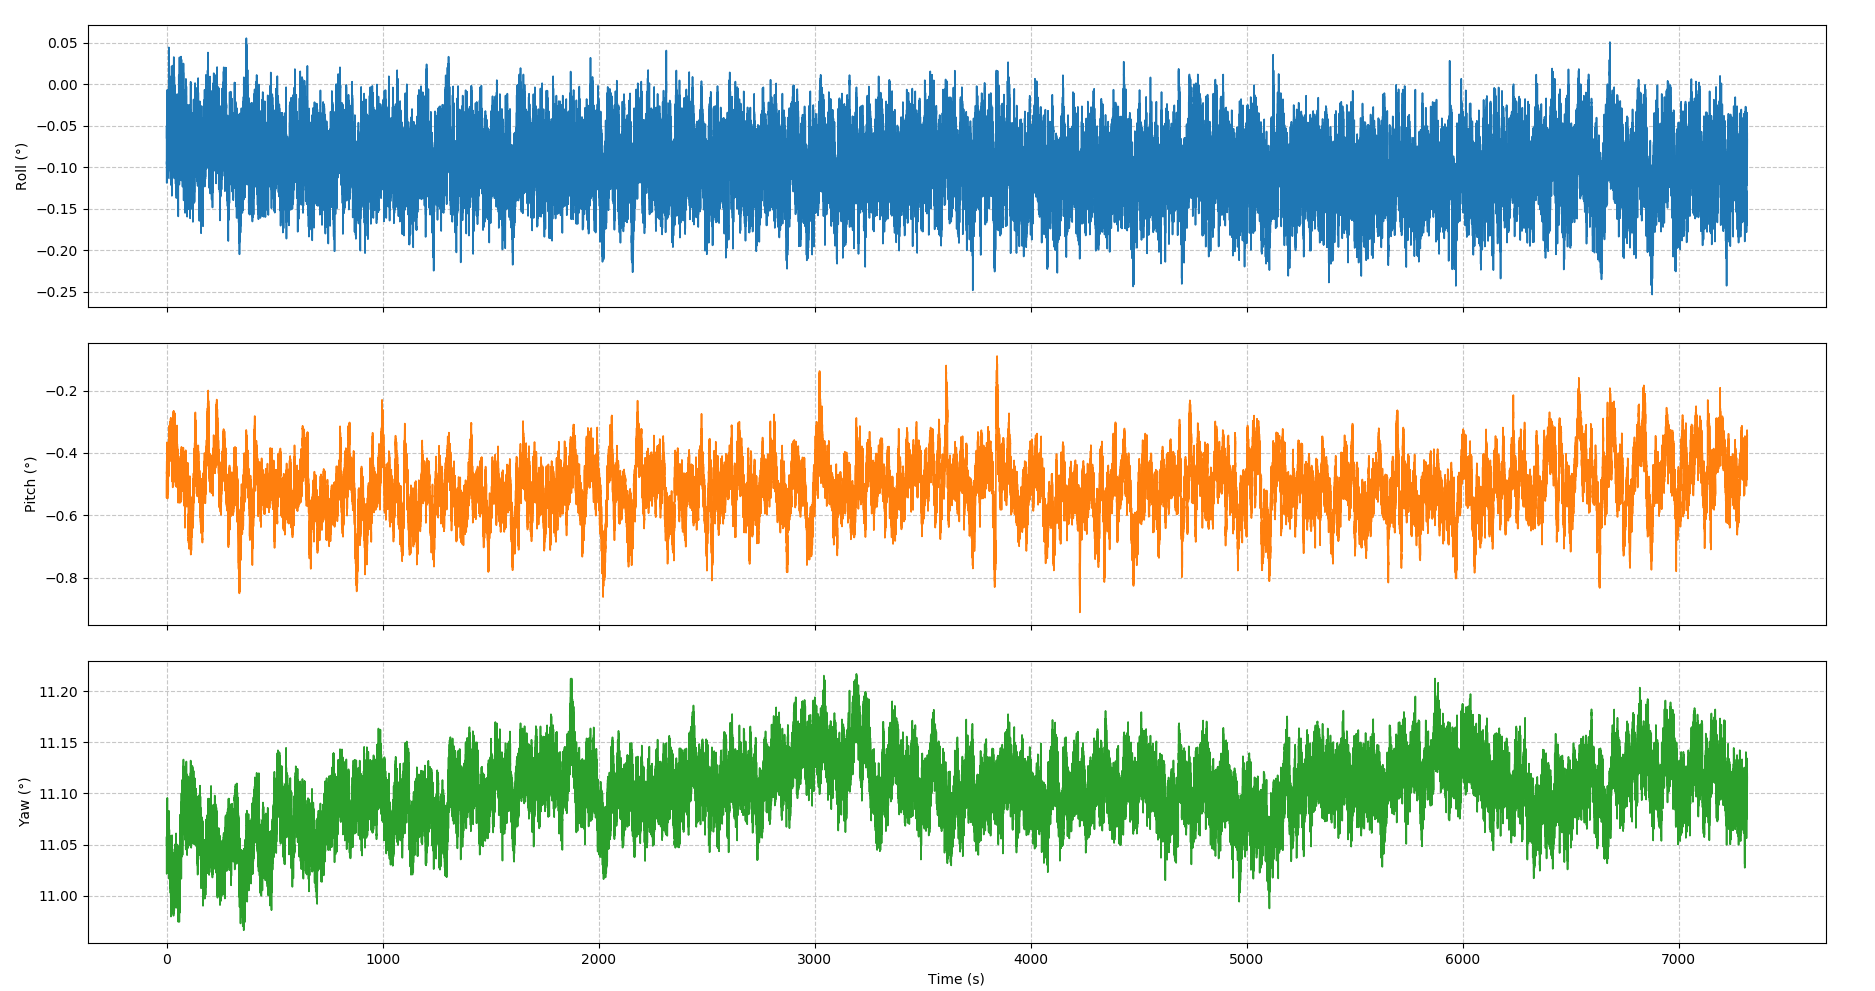Screen dimensions: 1875x991
Task: Click the Pitch (°) y-axis label
Action: [x=30, y=484]
